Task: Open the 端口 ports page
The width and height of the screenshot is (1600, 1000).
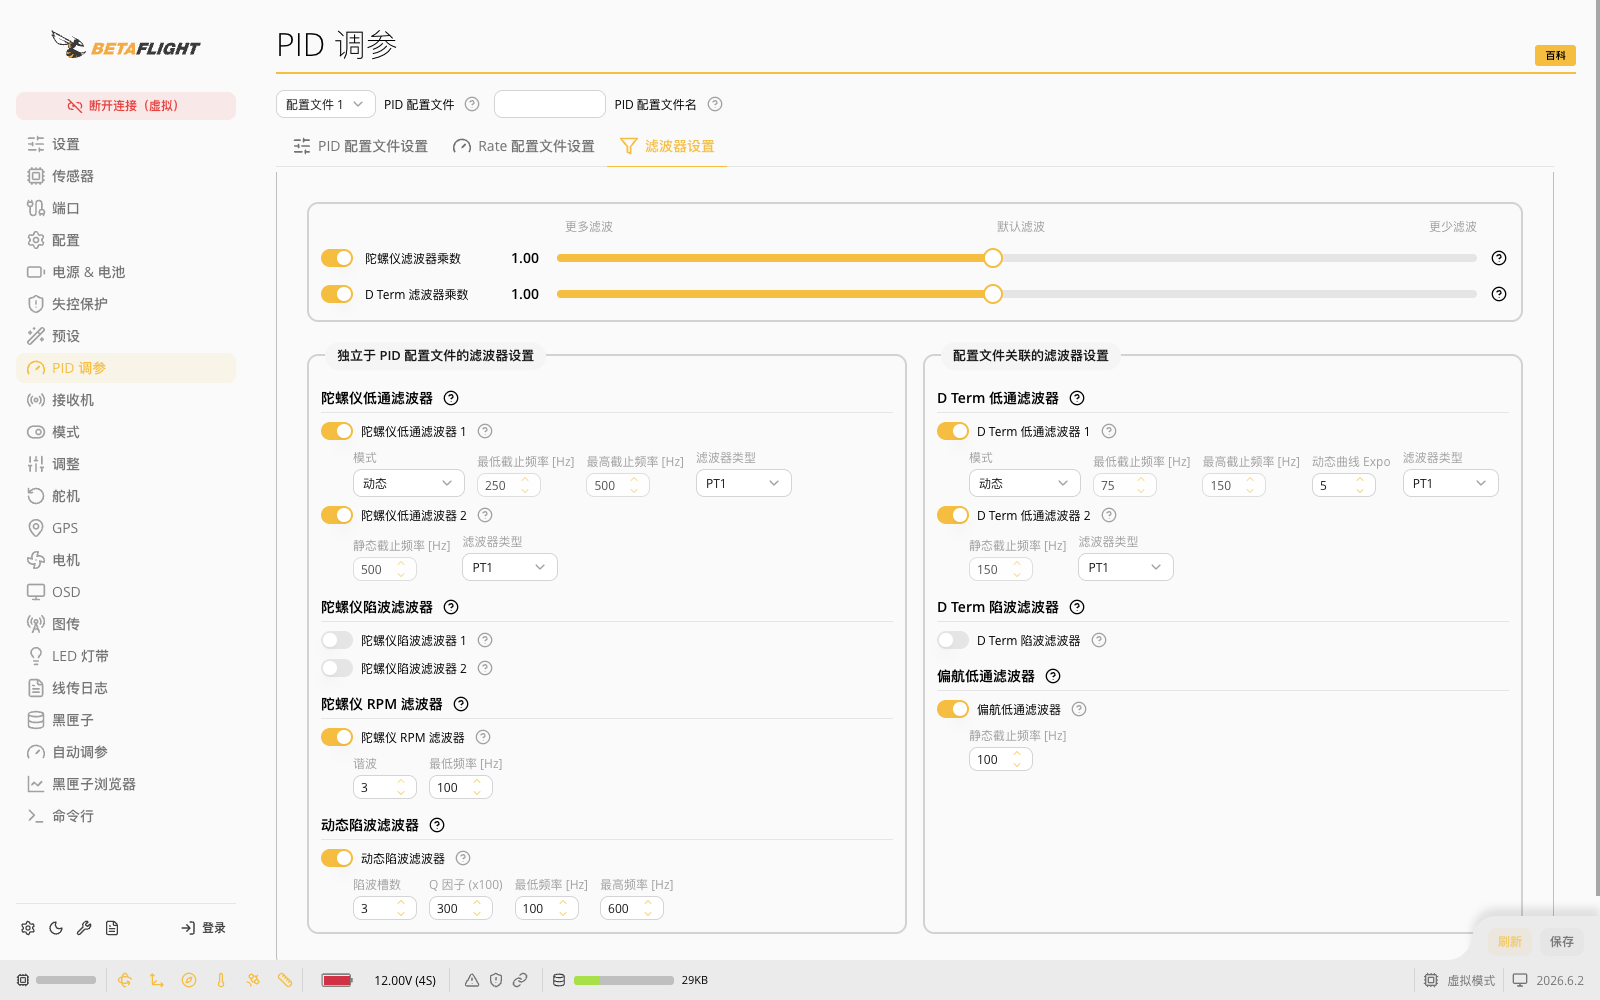Action: pyautogui.click(x=126, y=208)
